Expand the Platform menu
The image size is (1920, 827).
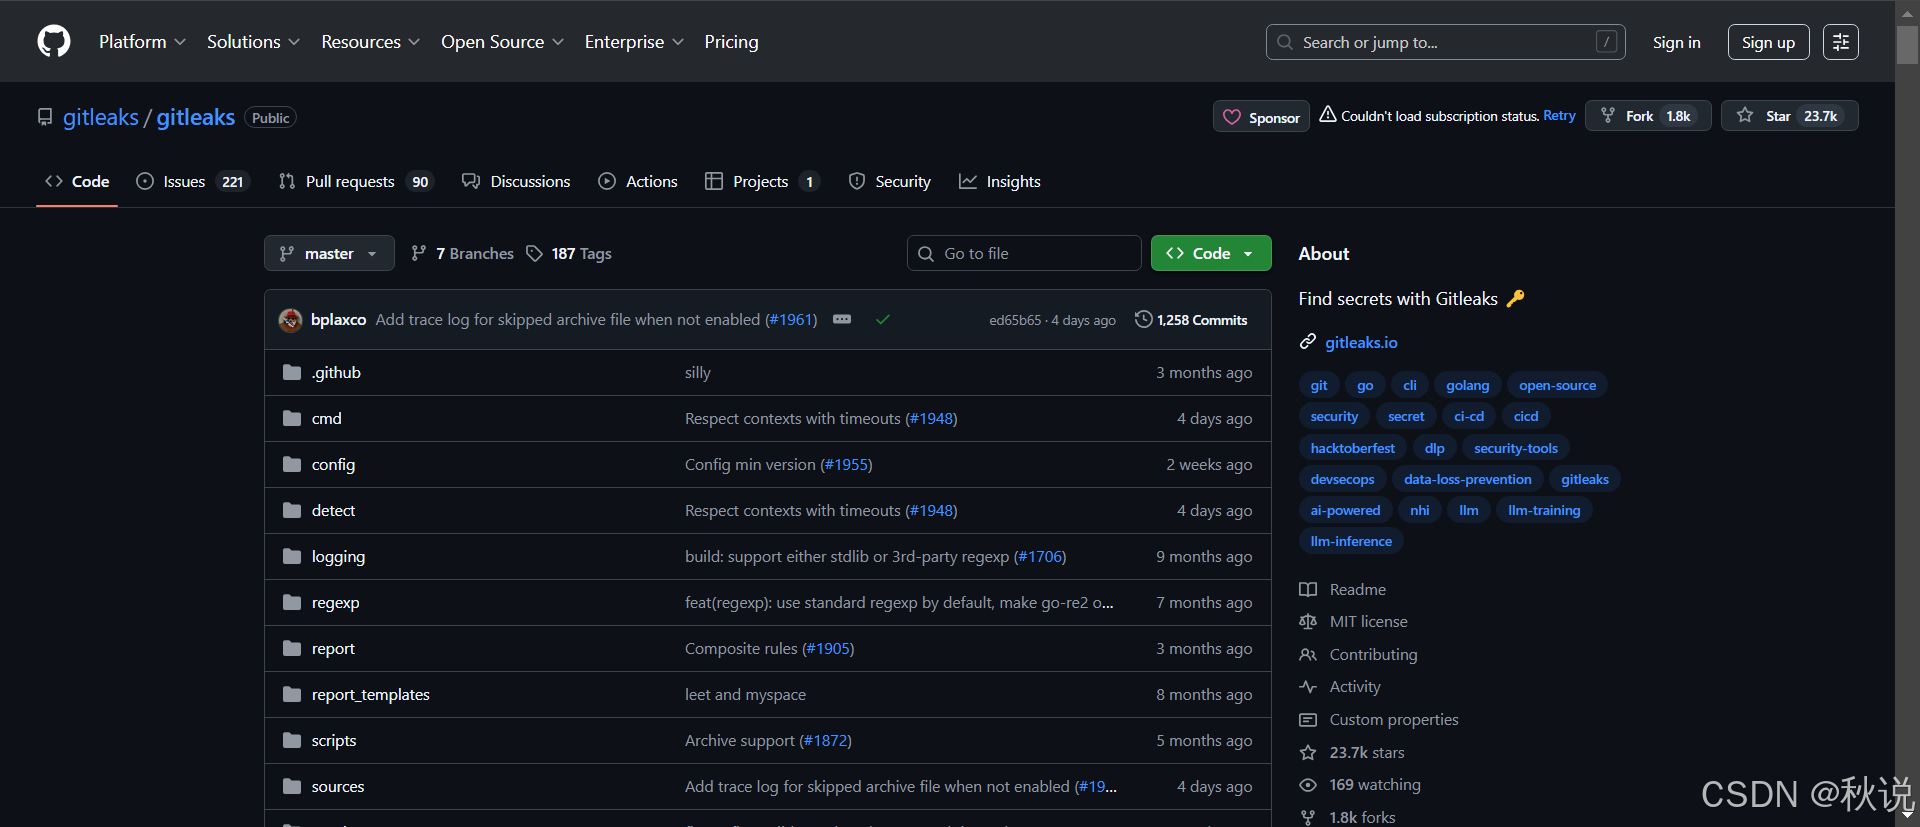click(142, 42)
